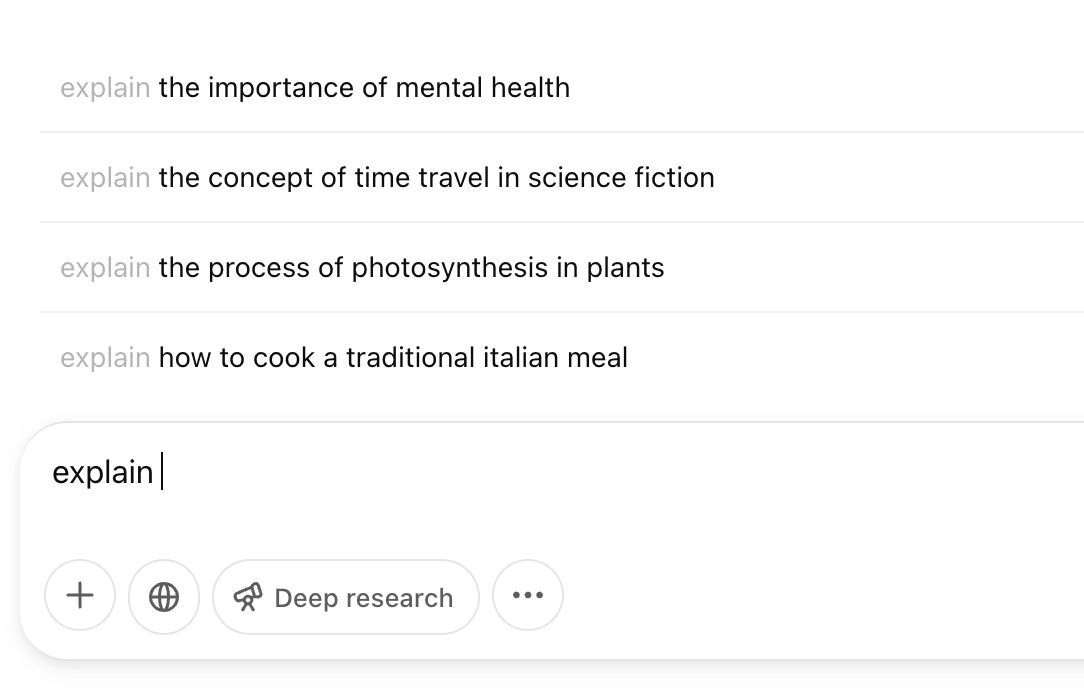Expand additional tools with ellipsis button
The height and width of the screenshot is (694, 1084).
(x=527, y=596)
